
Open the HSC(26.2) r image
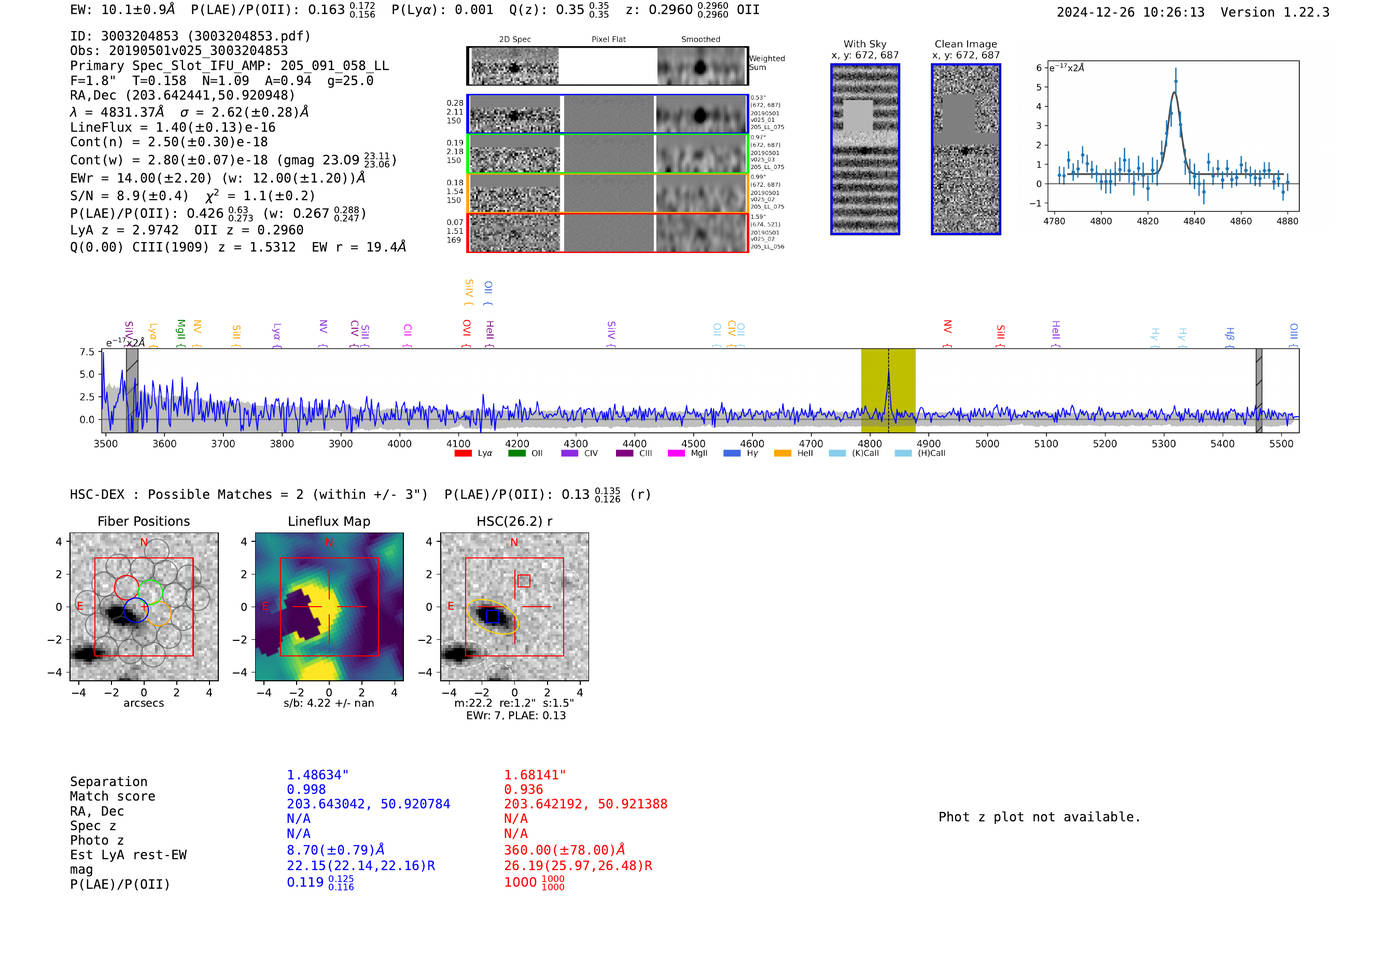tap(514, 607)
